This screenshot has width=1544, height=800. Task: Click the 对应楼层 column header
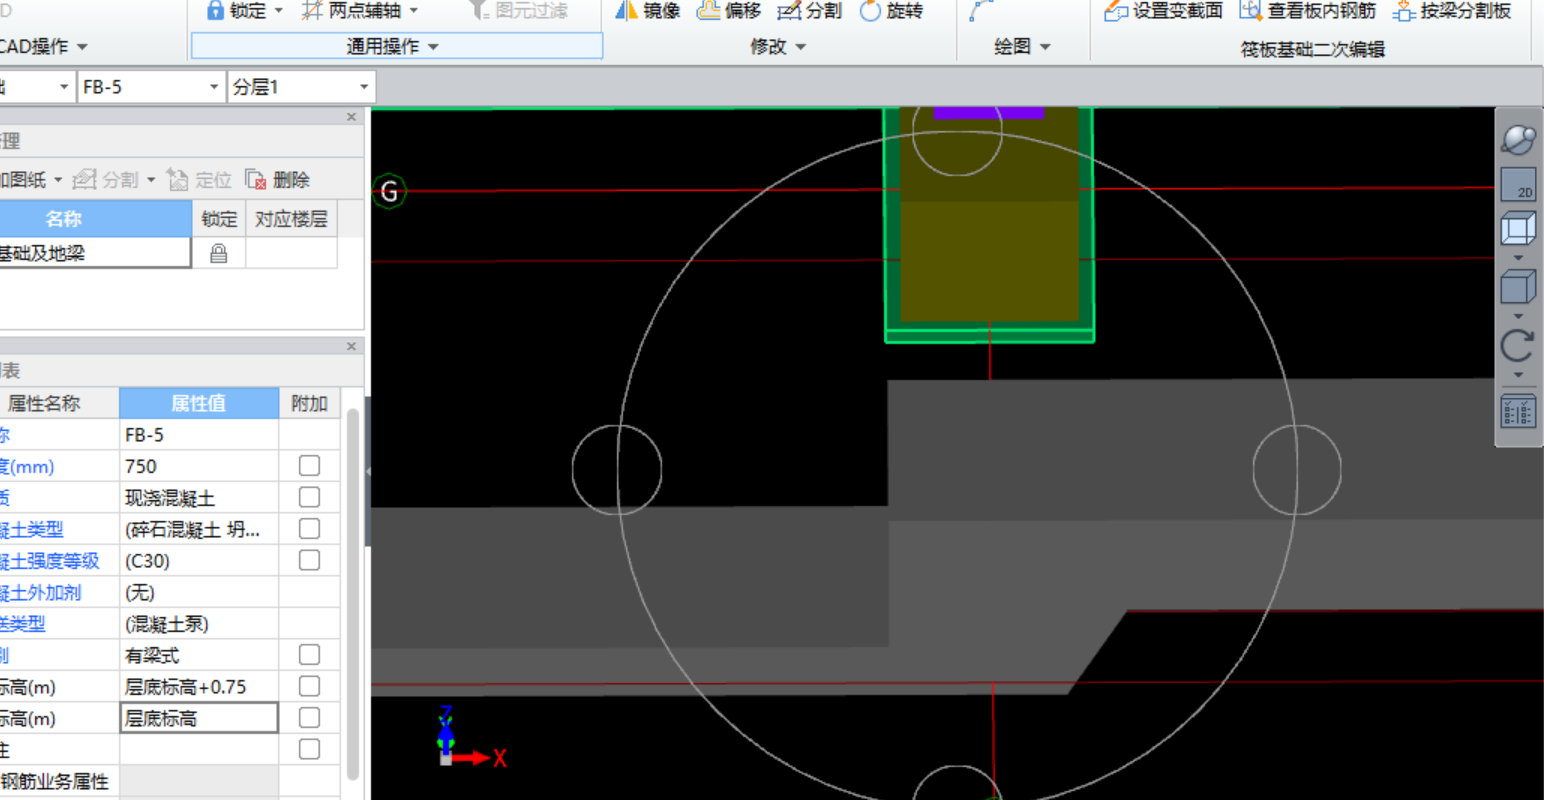pos(291,219)
